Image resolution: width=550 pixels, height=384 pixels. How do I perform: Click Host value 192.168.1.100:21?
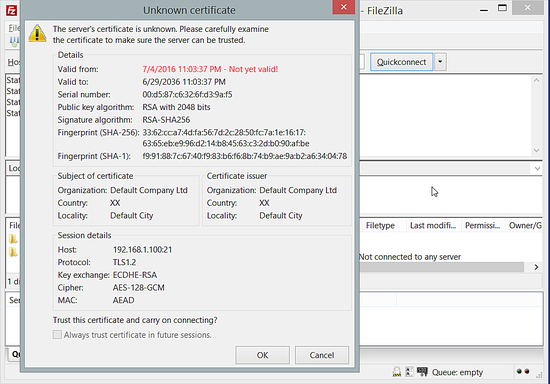[142, 249]
